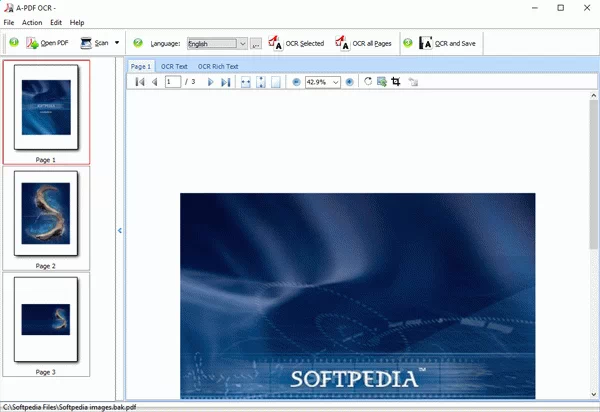The width and height of the screenshot is (600, 412).
Task: Go to the last page
Action: tap(225, 82)
